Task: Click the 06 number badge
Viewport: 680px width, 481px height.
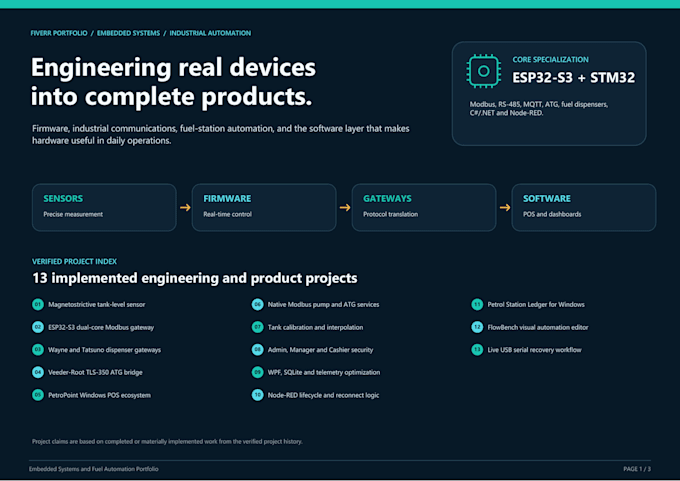Action: point(258,304)
